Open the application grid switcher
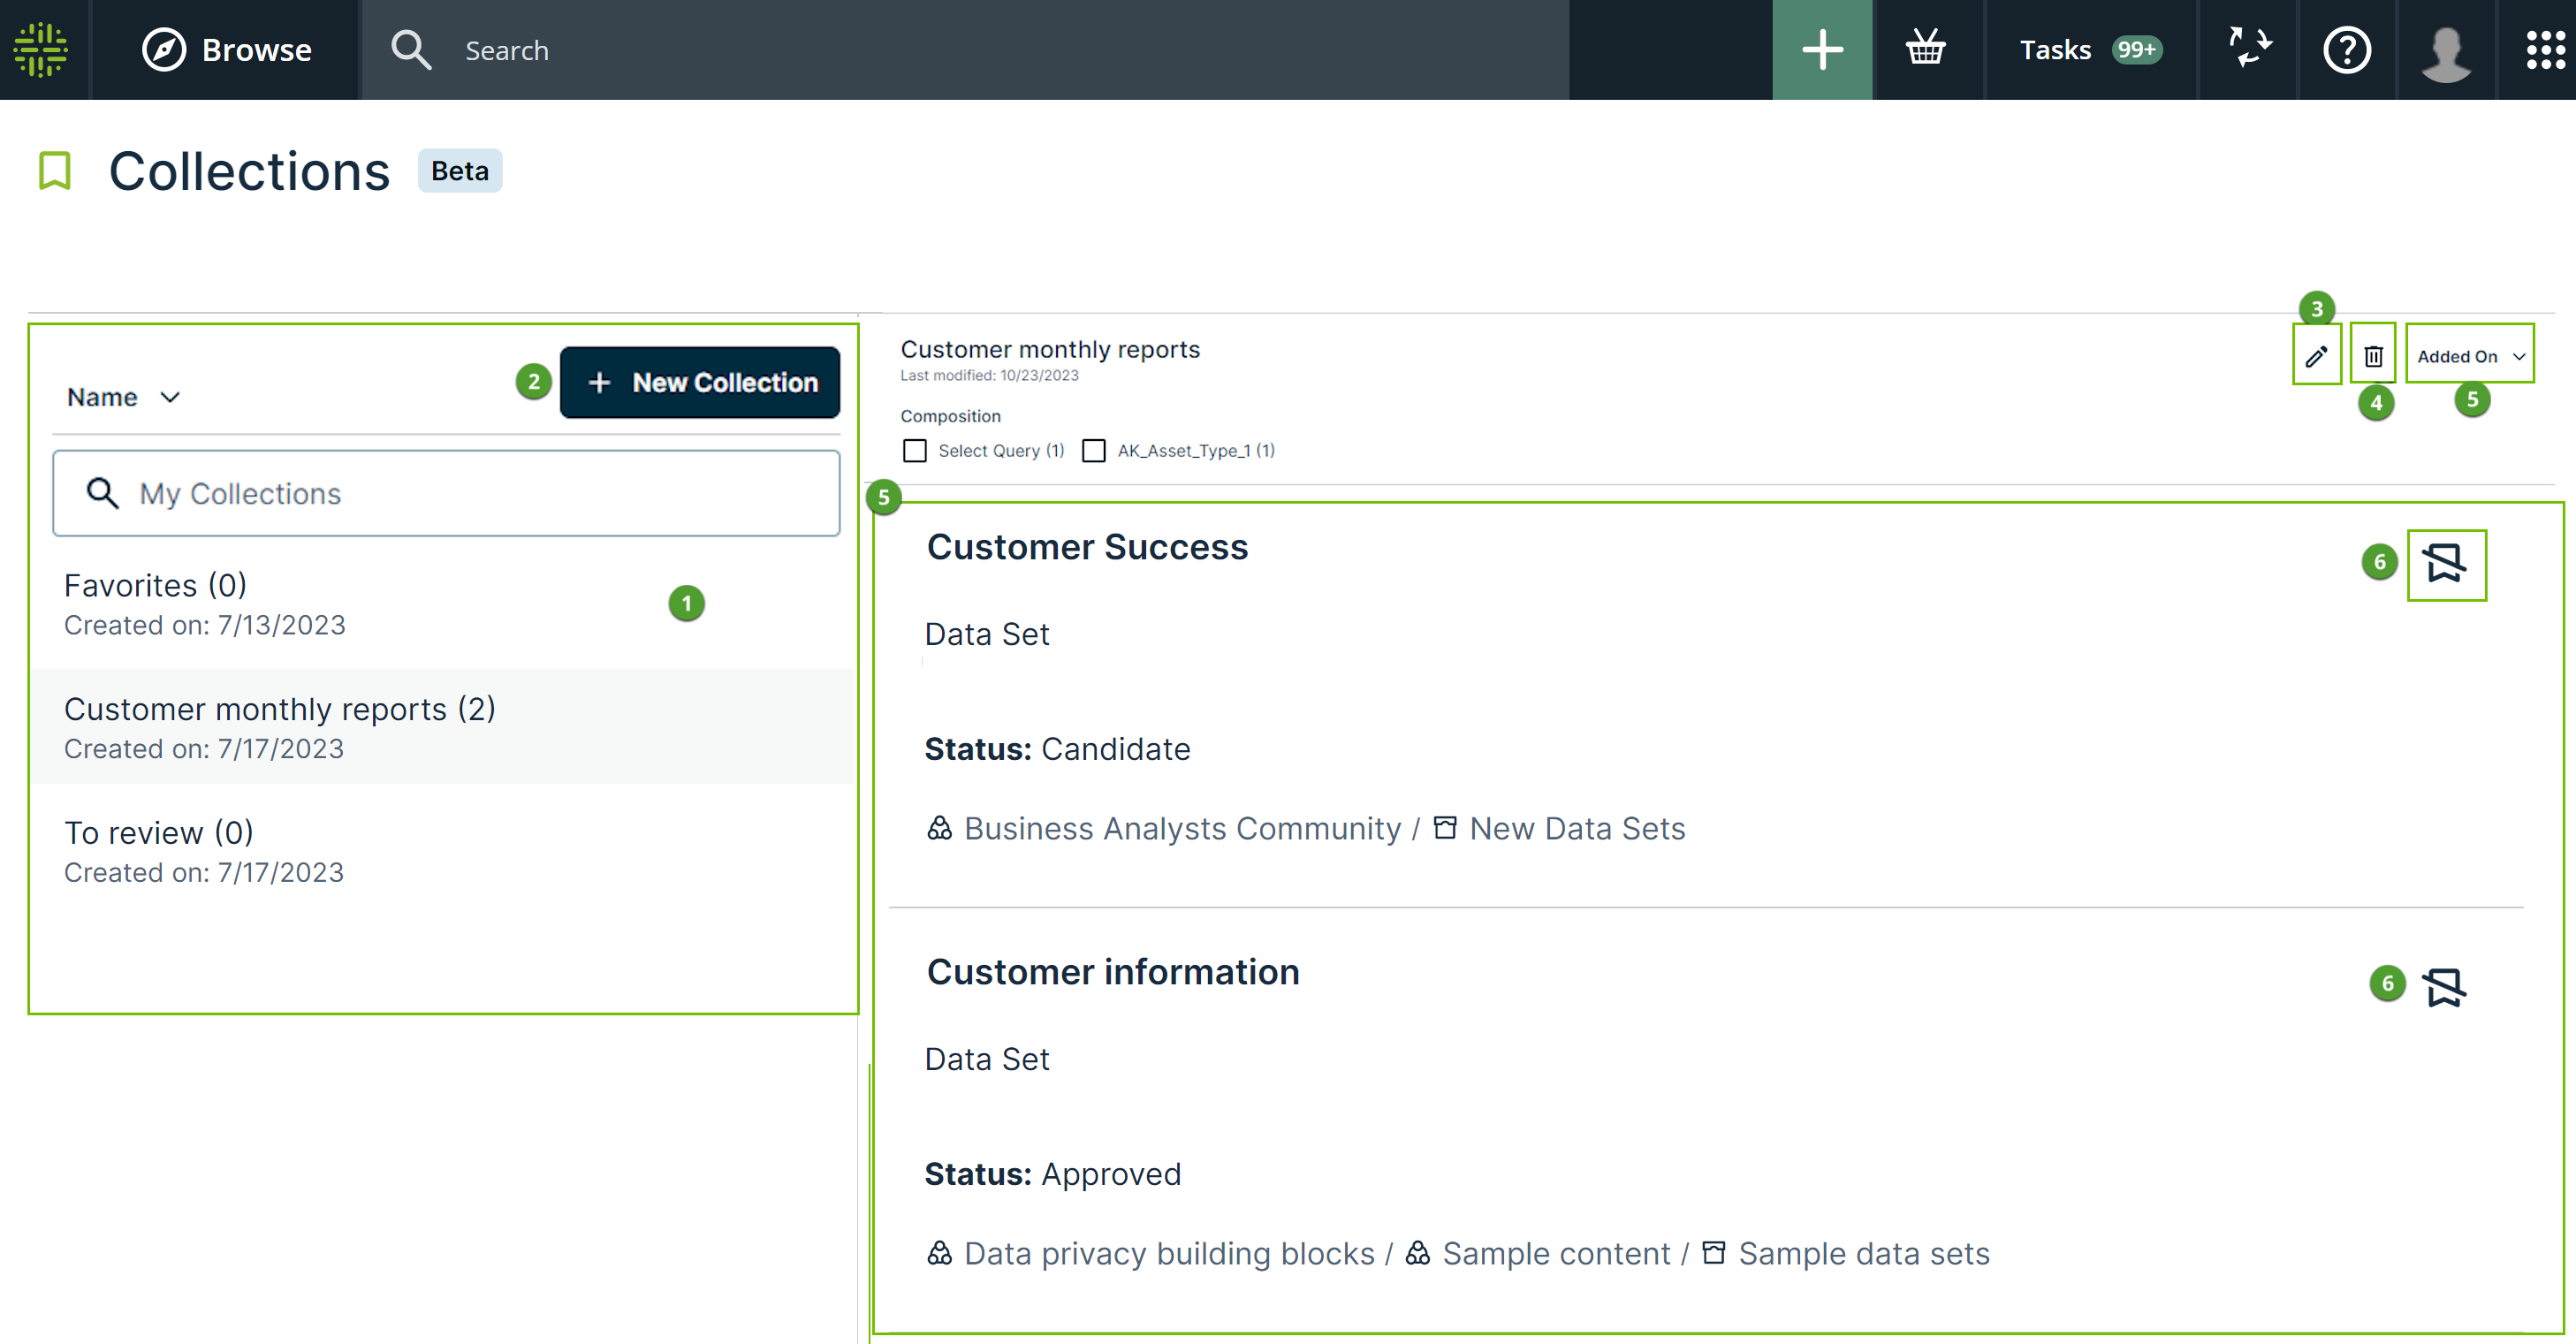2576x1344 pixels. [x=2544, y=49]
